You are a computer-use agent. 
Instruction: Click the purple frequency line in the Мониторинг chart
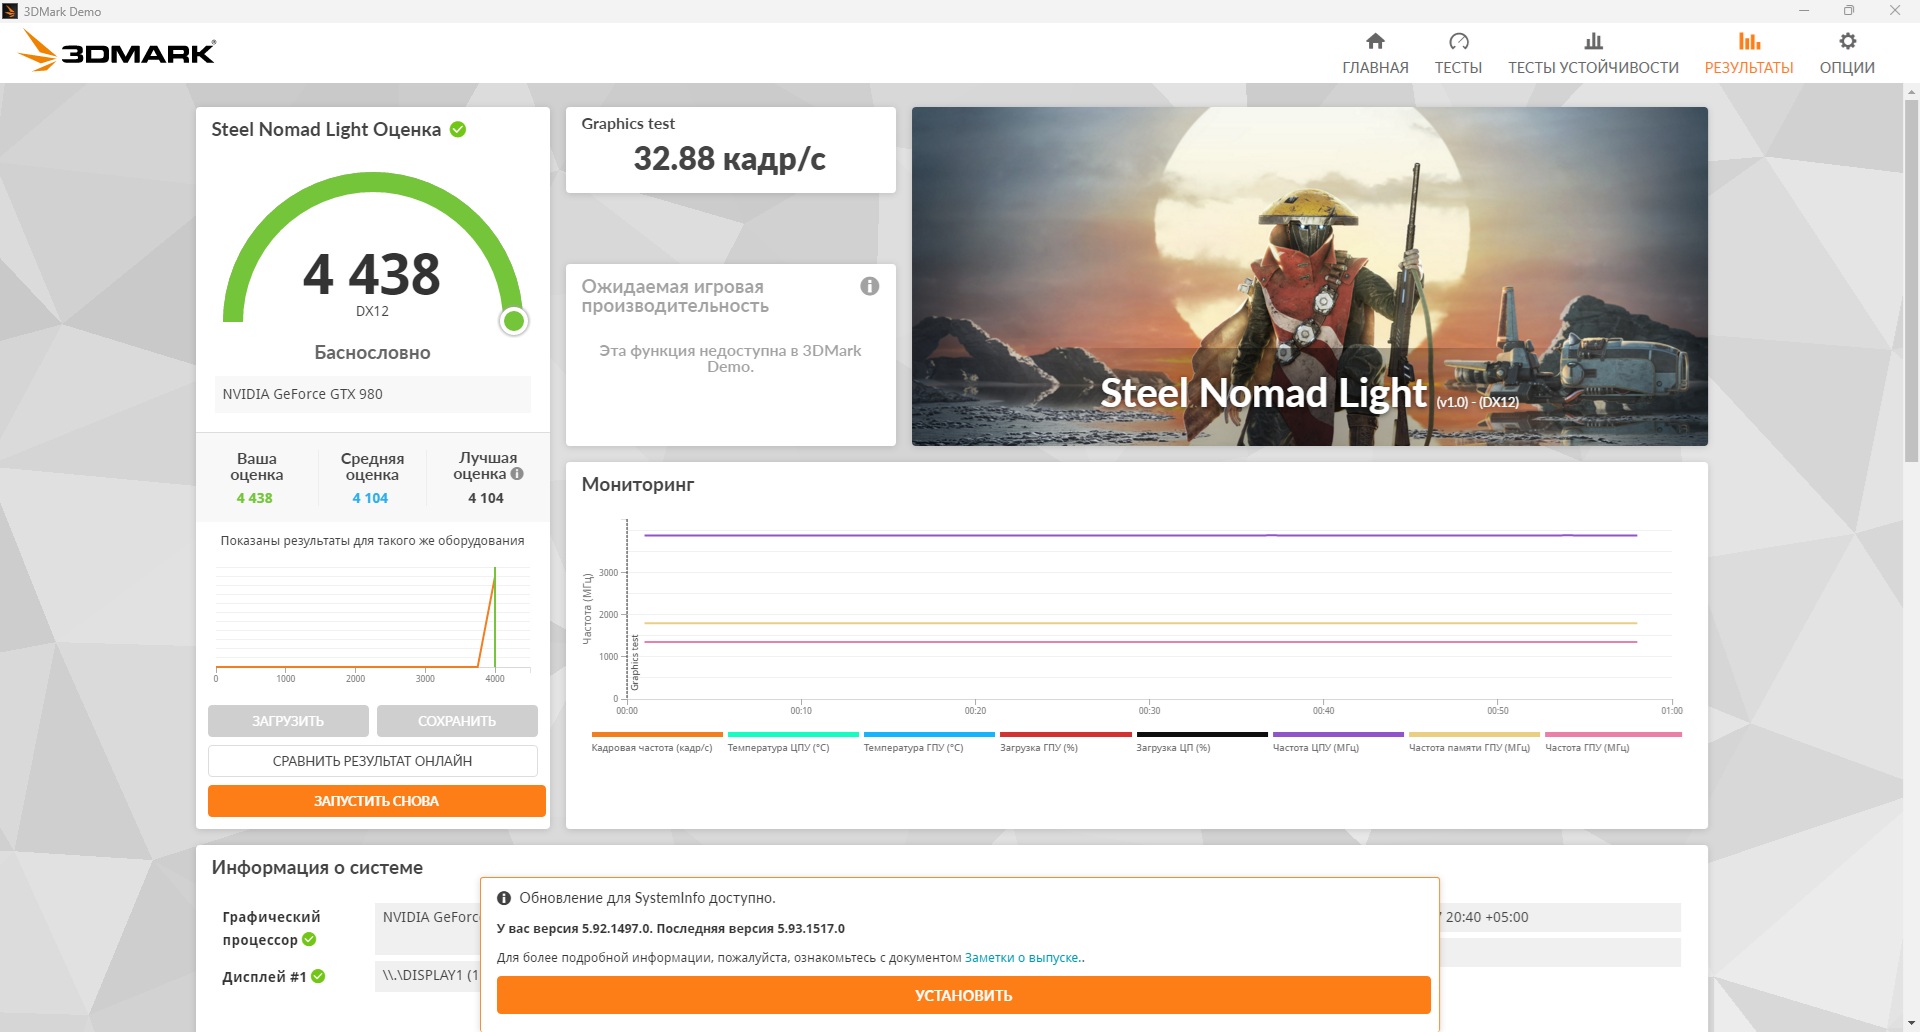1140,535
